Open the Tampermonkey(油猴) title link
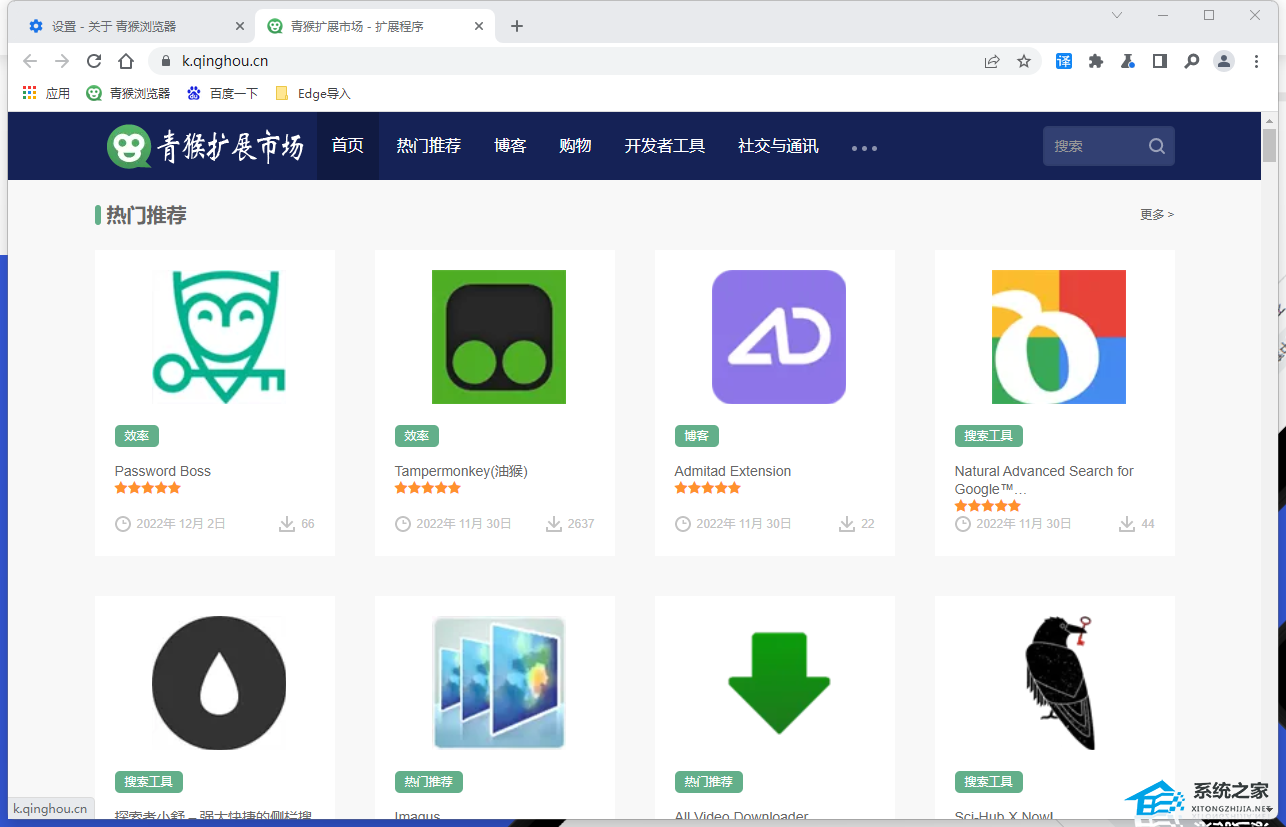Viewport: 1286px width, 827px height. (461, 471)
